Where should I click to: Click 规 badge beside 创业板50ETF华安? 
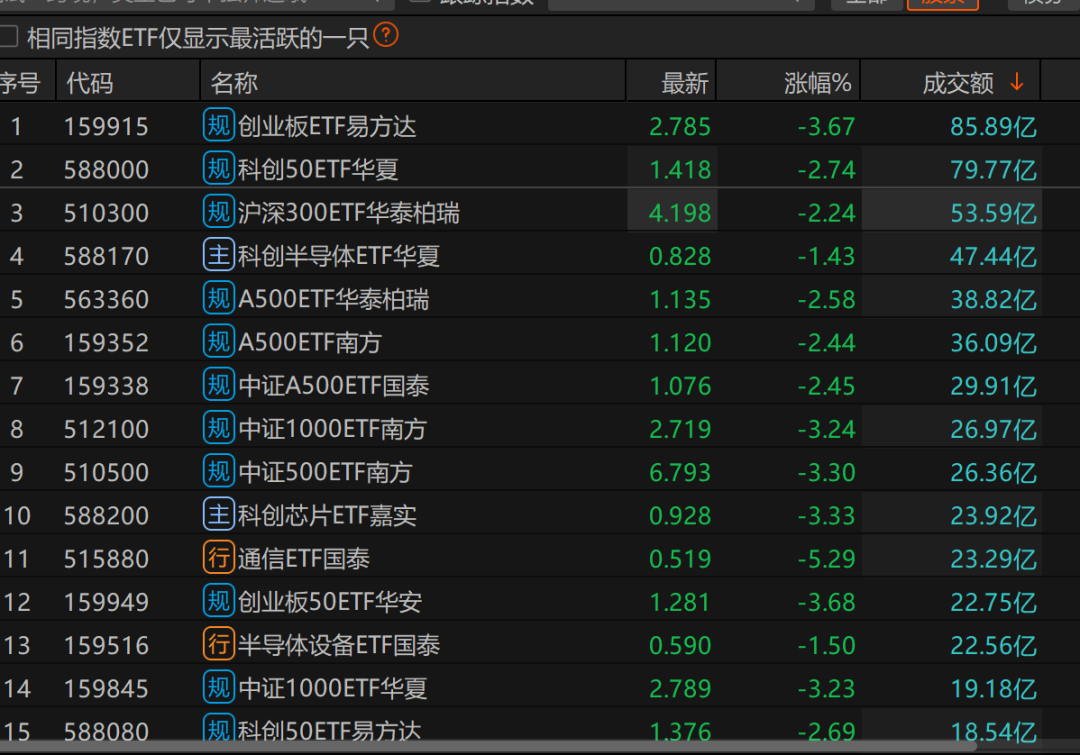[219, 601]
